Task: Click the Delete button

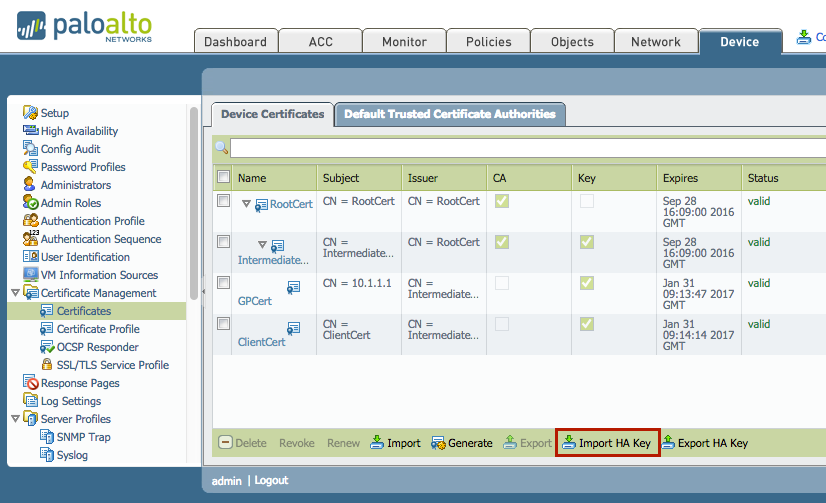Action: click(243, 443)
